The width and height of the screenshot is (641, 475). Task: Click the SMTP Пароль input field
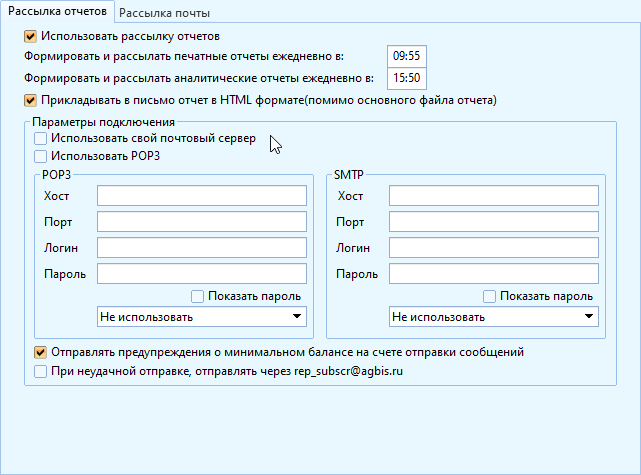pos(493,274)
